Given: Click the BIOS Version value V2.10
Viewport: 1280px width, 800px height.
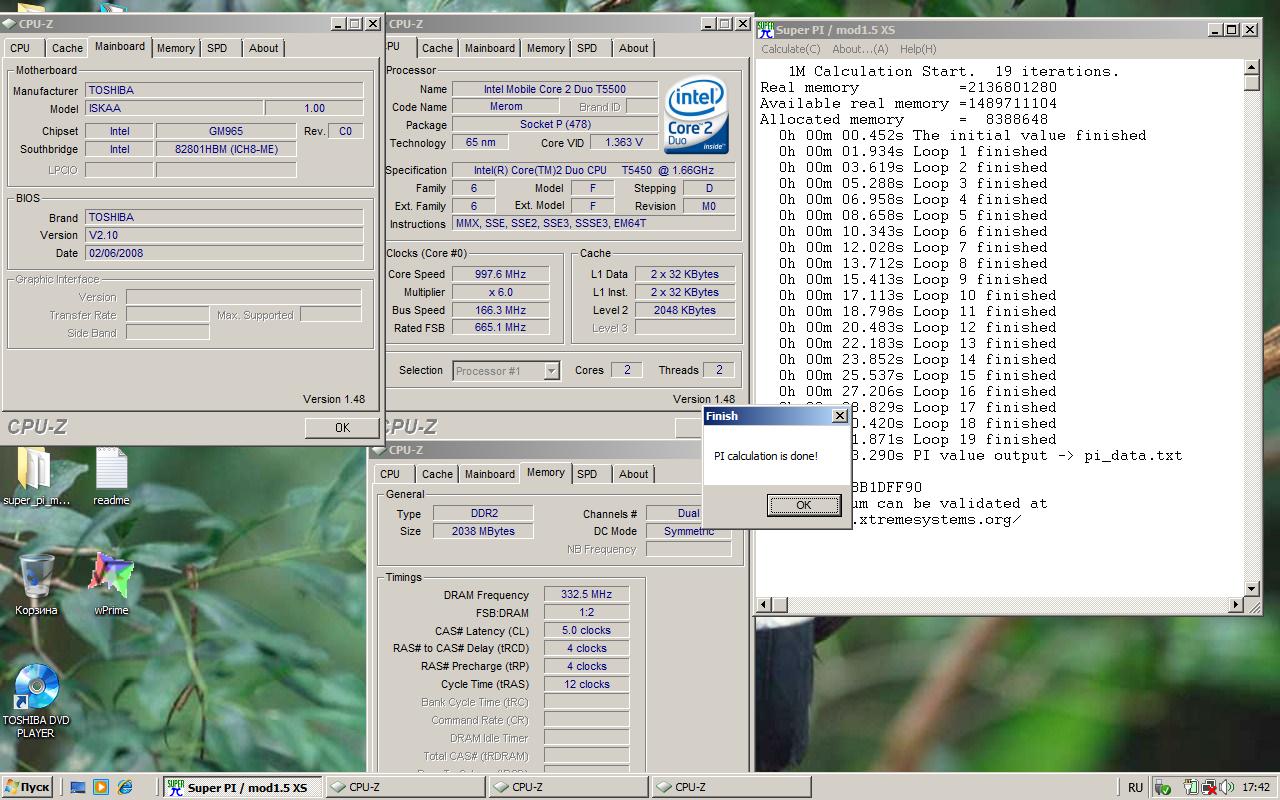Looking at the screenshot, I should [224, 235].
